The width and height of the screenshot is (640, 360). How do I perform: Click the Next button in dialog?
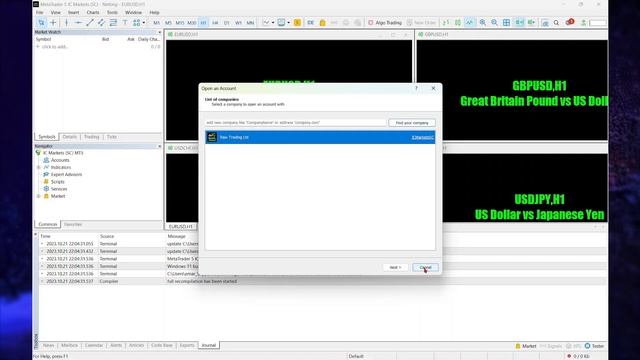pos(395,267)
